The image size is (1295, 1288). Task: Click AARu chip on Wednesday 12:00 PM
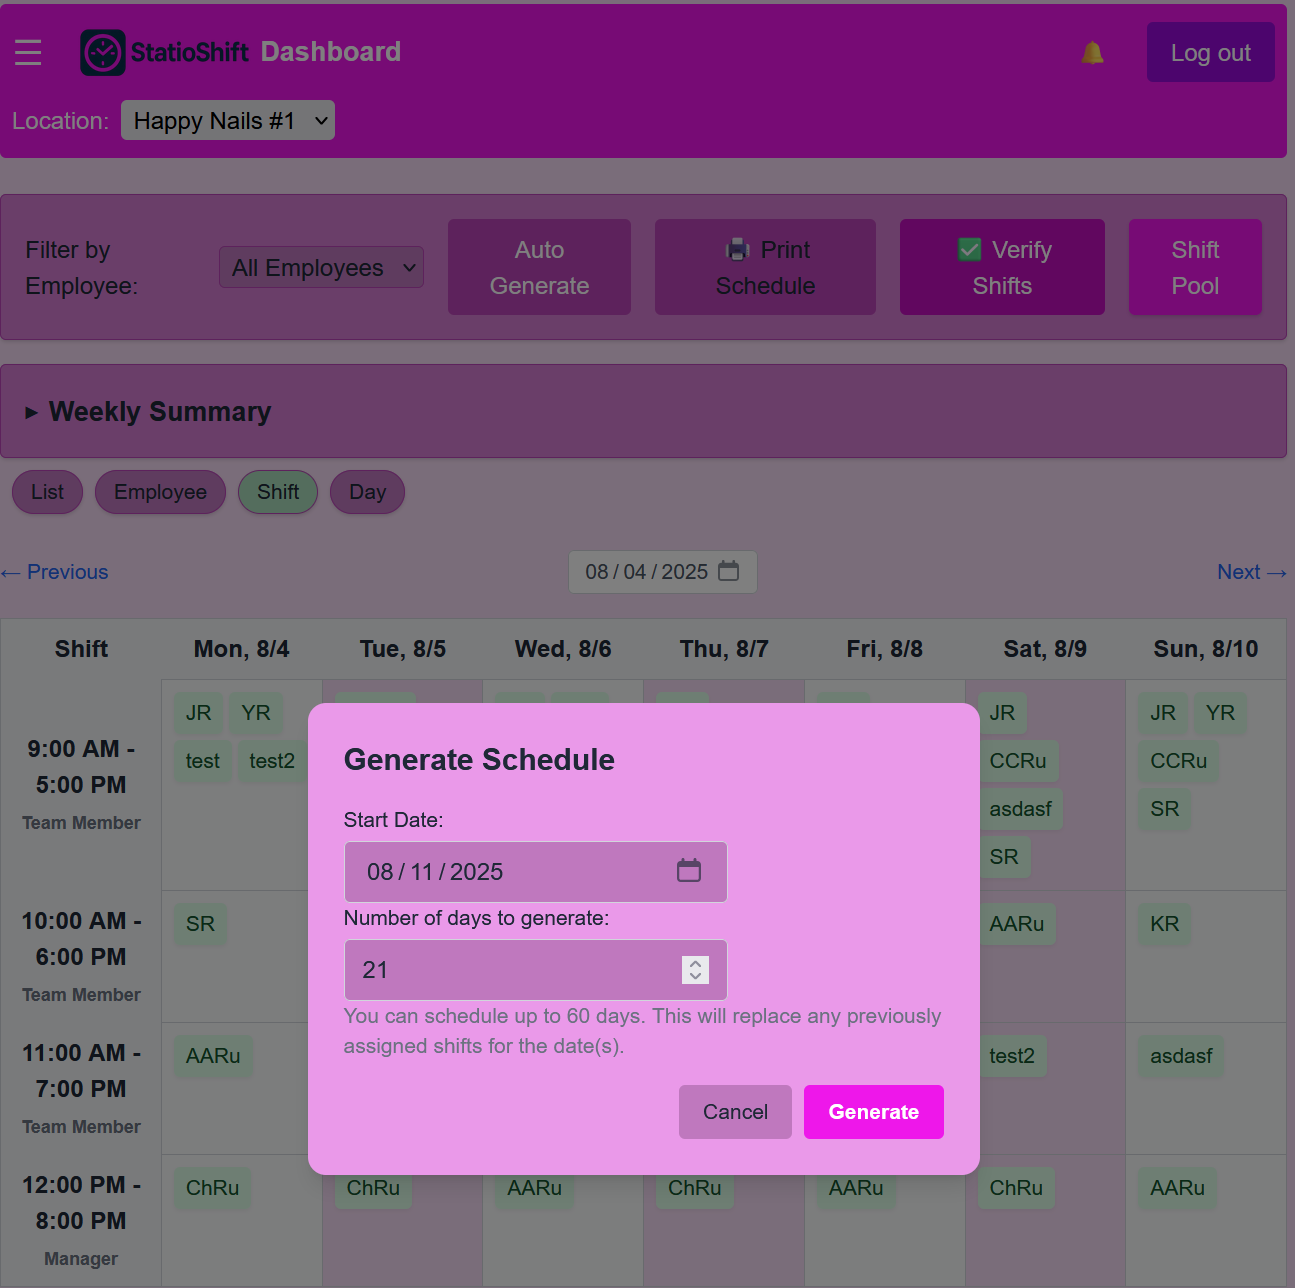534,1188
